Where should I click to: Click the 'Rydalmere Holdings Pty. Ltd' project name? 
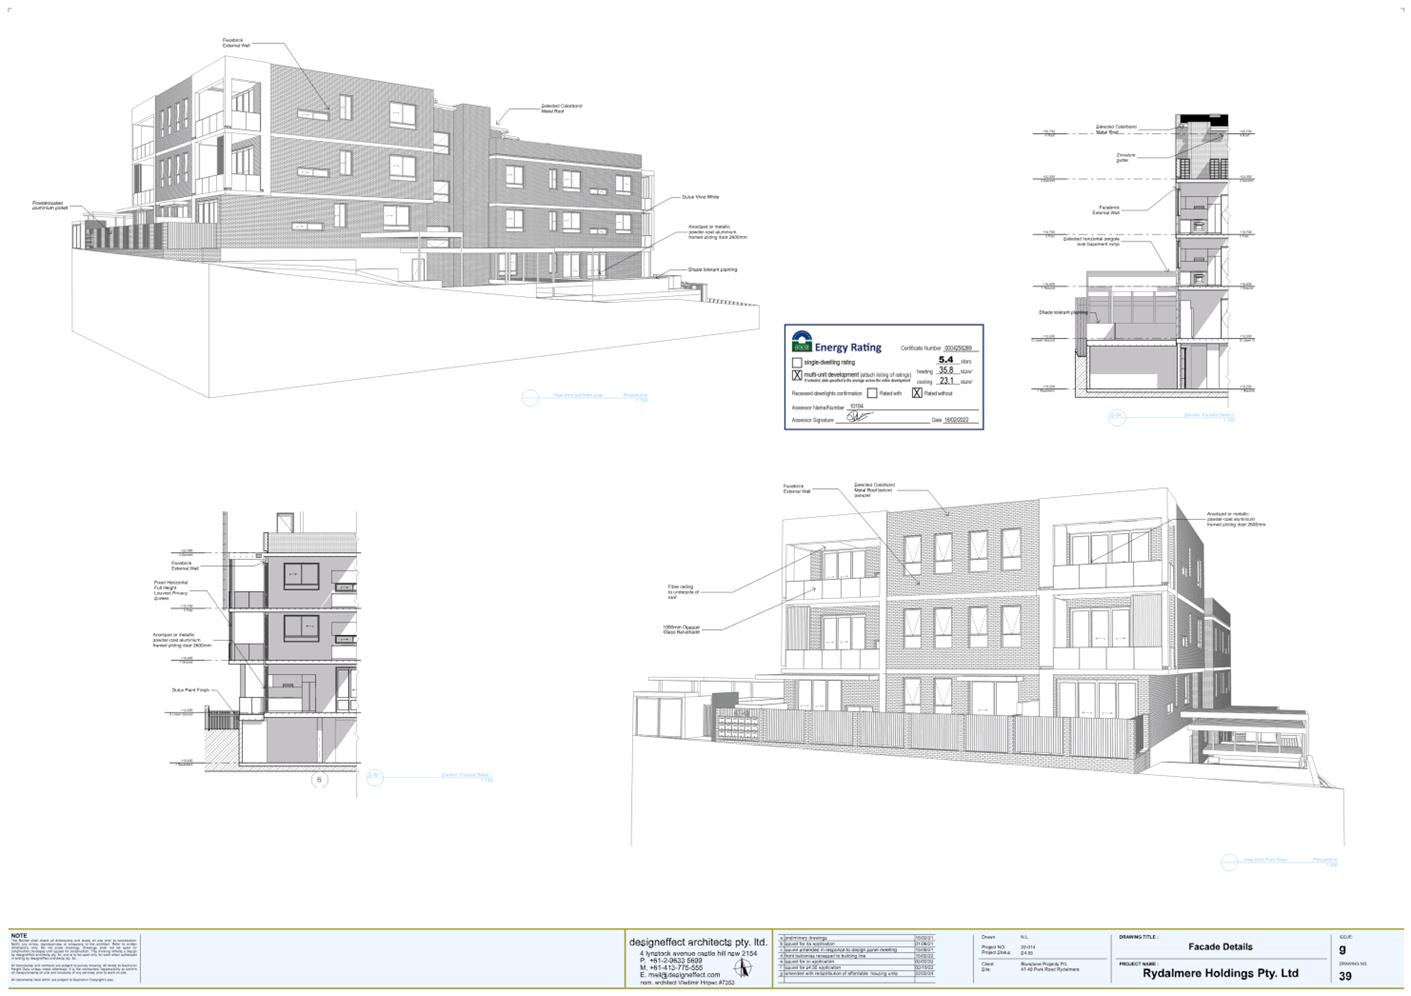tap(1220, 973)
